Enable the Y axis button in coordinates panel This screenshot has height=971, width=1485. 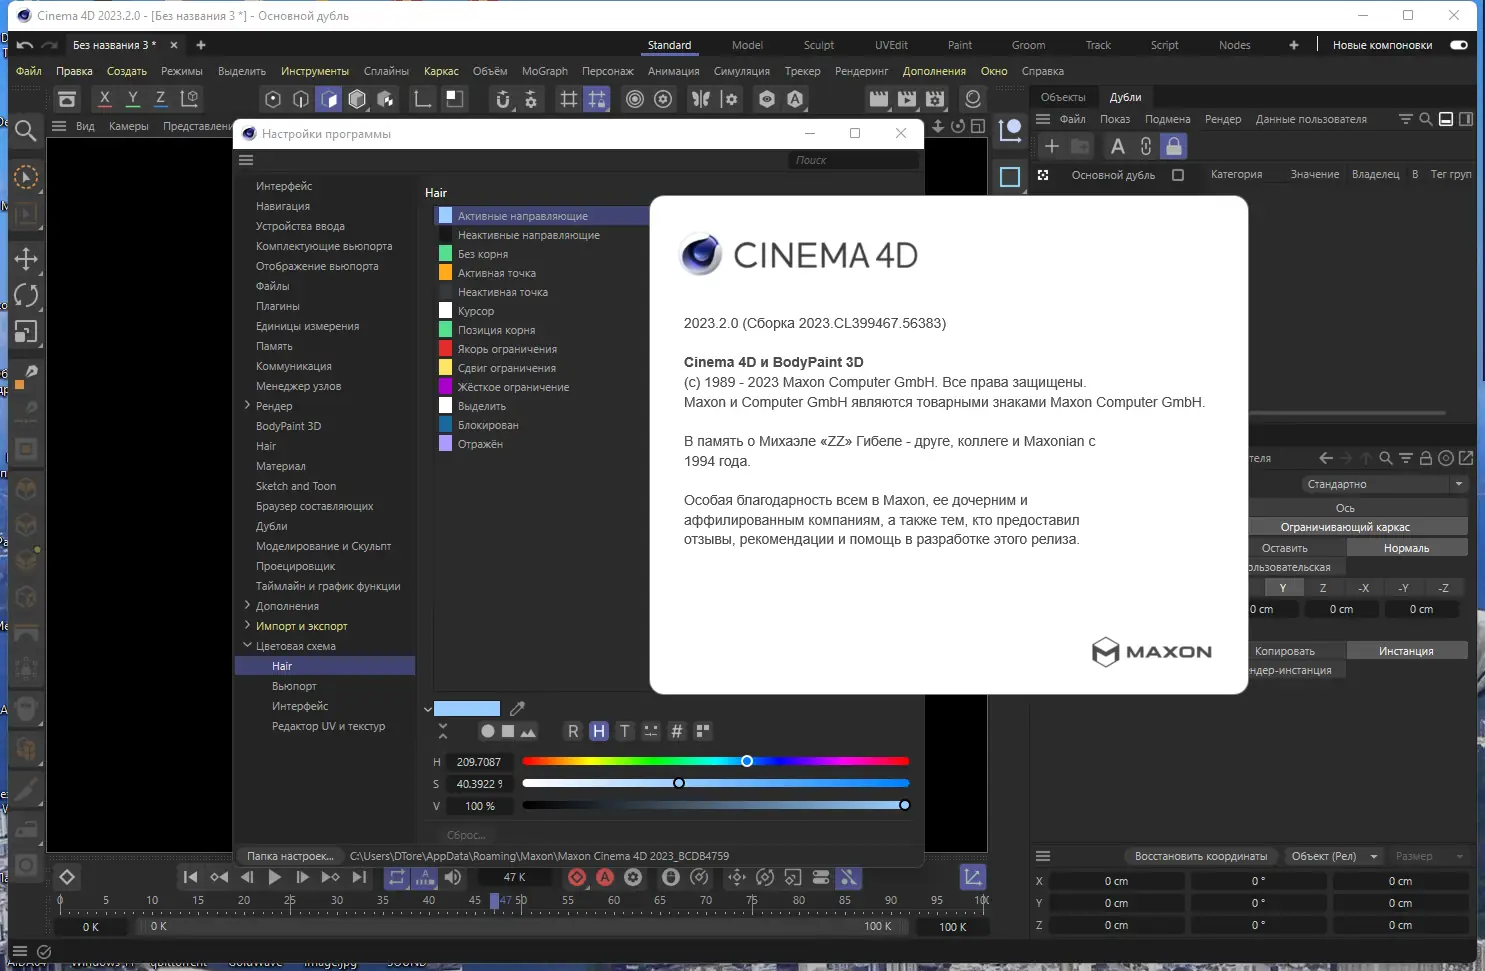click(x=1283, y=587)
